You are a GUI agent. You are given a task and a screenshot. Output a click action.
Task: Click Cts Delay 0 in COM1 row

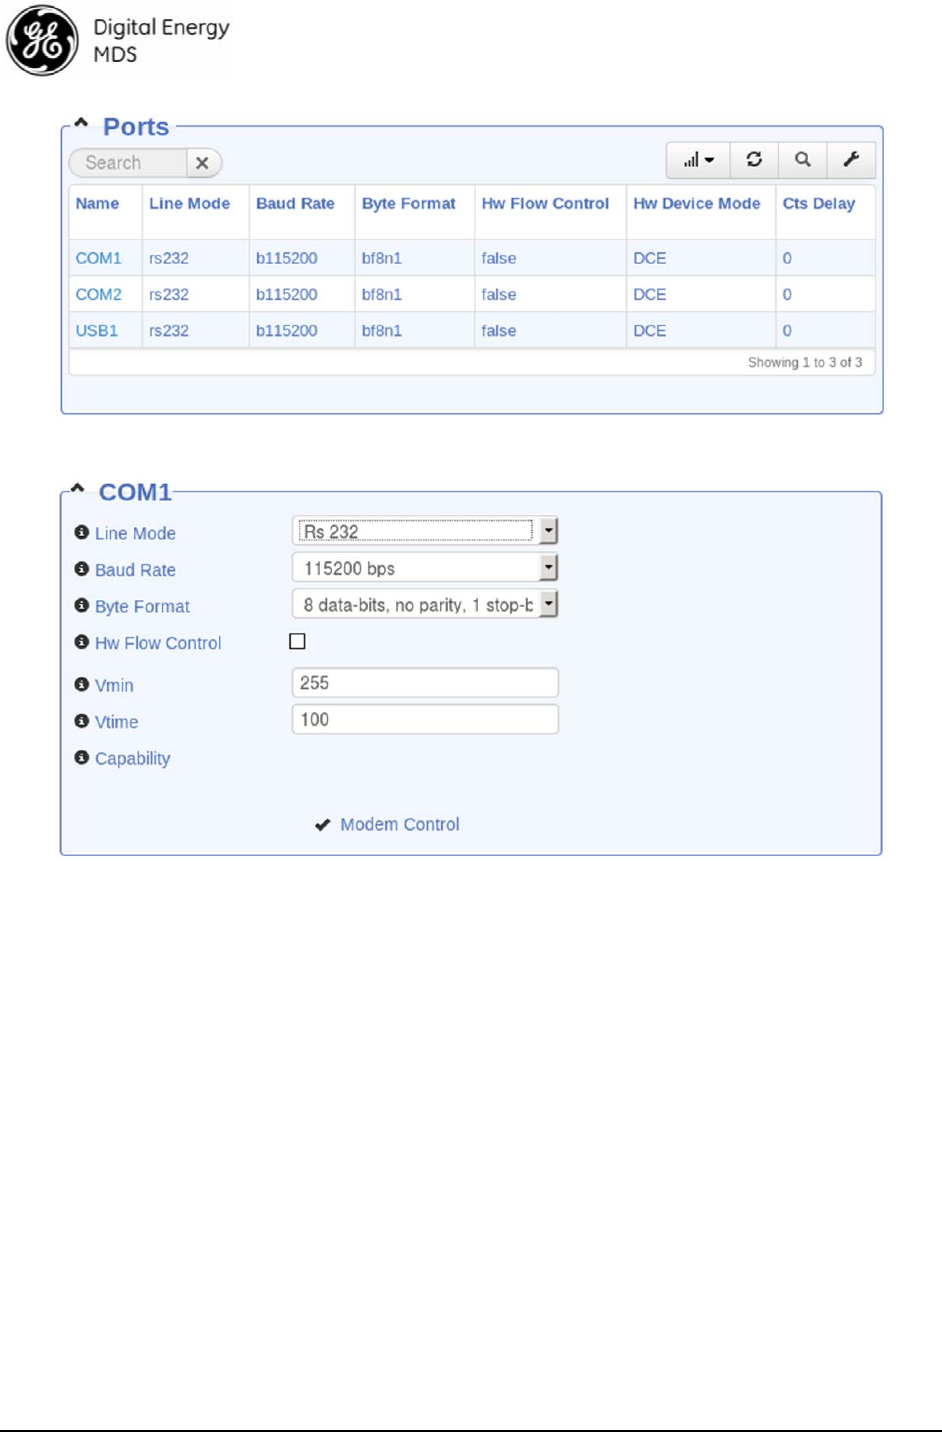point(786,258)
